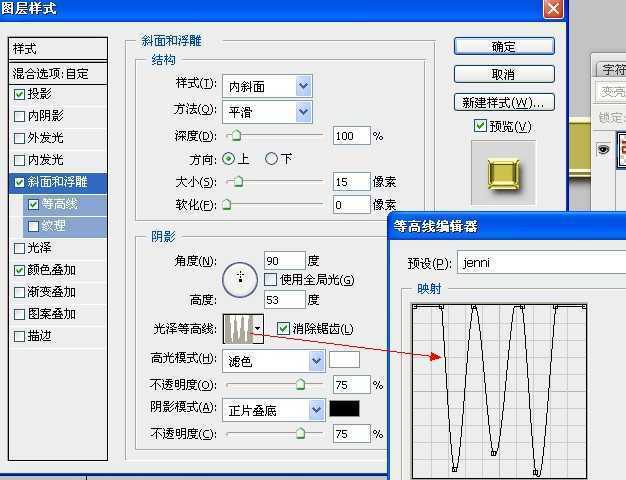Enable 使用全局光 global light checkbox
The image size is (626, 480).
pos(270,280)
